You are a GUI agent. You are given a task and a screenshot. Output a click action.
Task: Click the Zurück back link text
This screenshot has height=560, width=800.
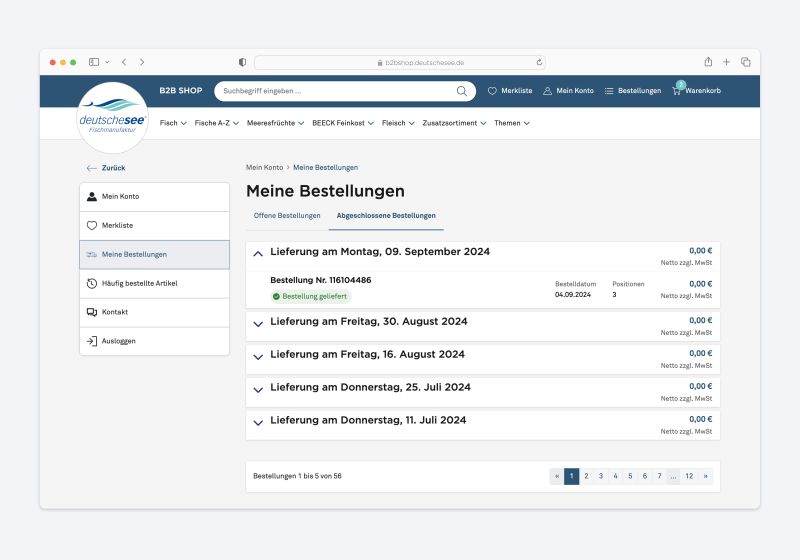pyautogui.click(x=113, y=168)
